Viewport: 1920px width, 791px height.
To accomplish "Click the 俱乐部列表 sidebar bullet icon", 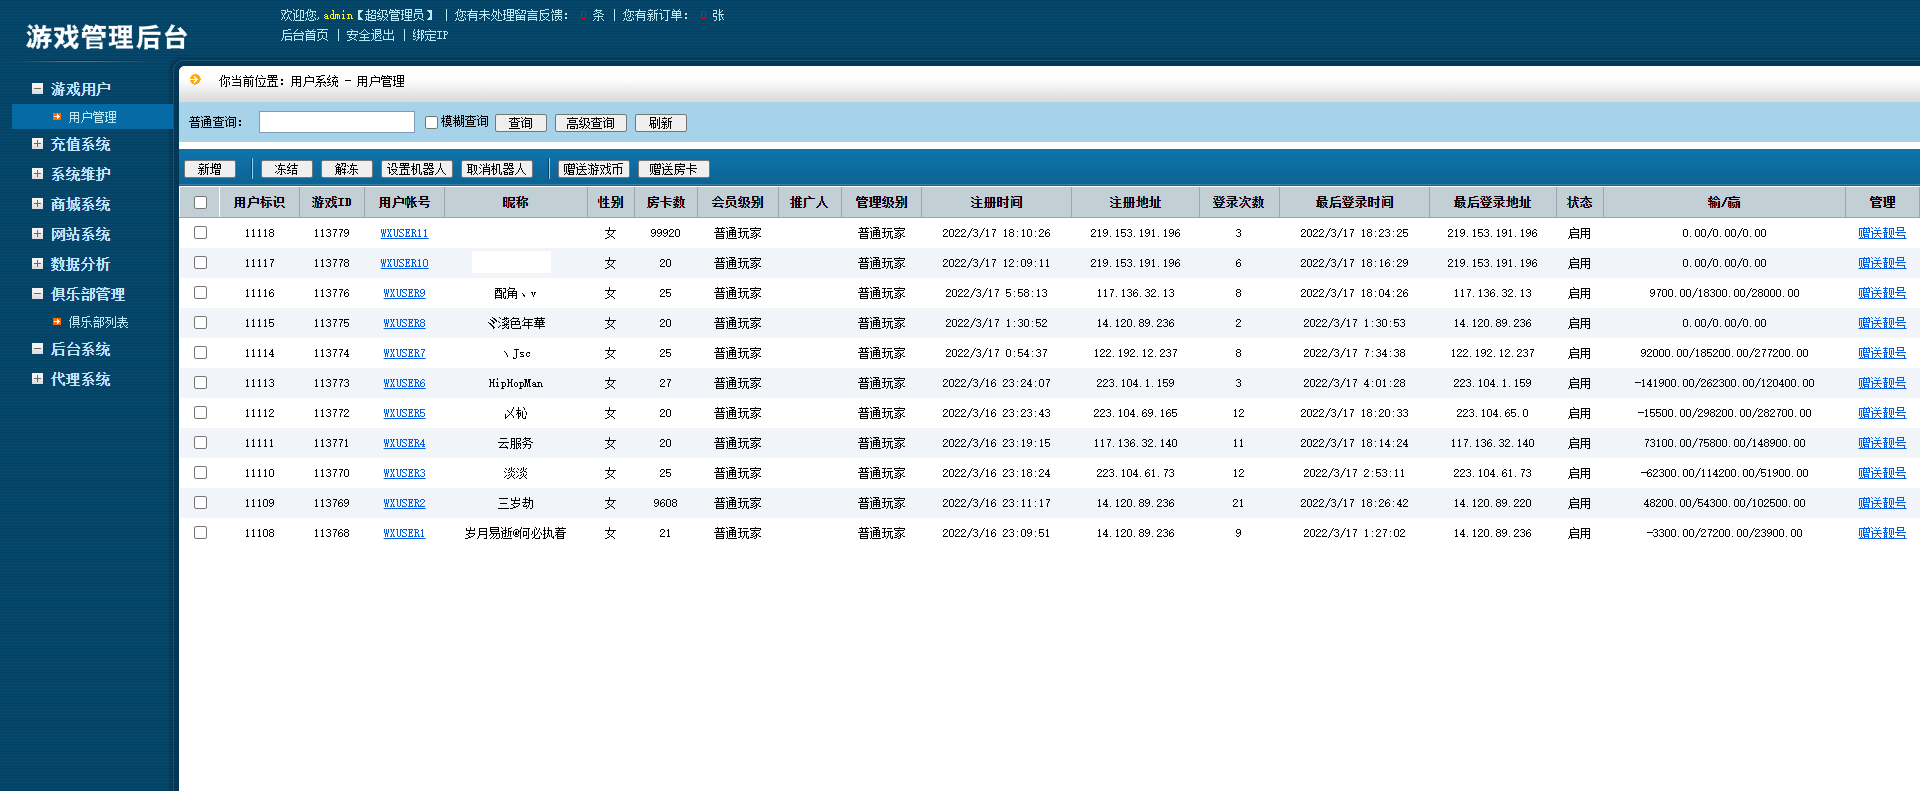I will click(x=57, y=322).
